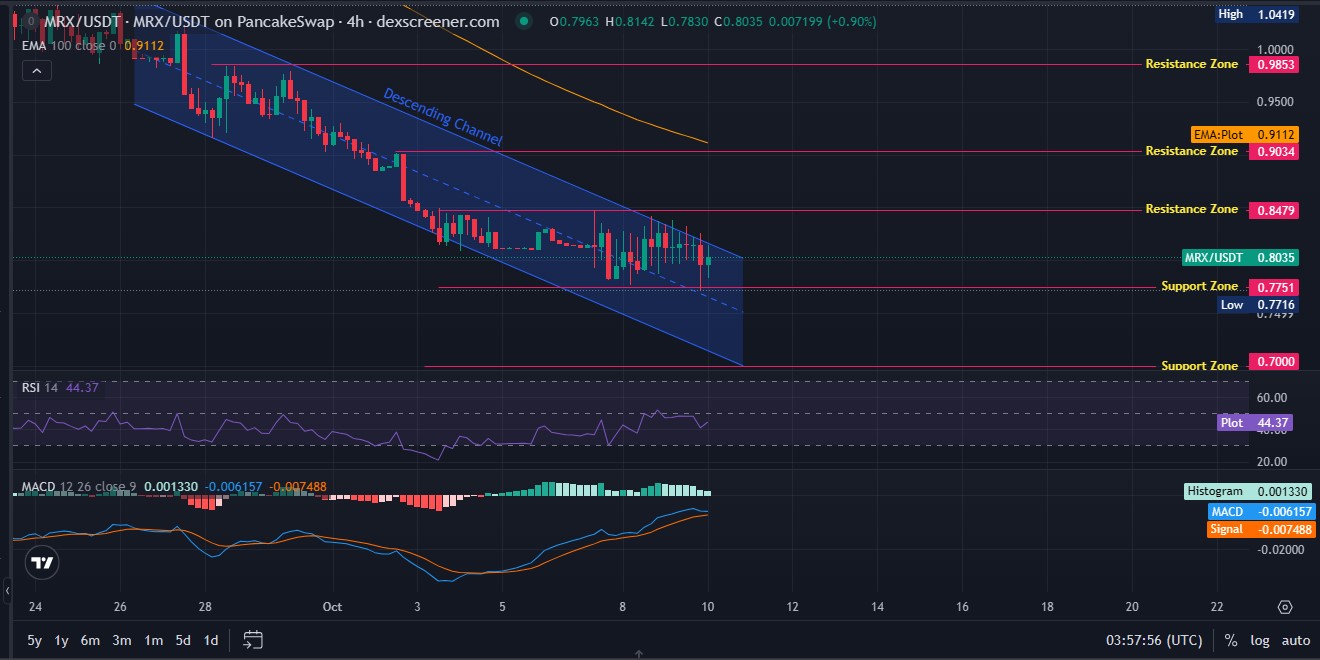Screen dimensions: 1320x660
Task: Click the 0.9034 resistance price label
Action: pos(1274,151)
